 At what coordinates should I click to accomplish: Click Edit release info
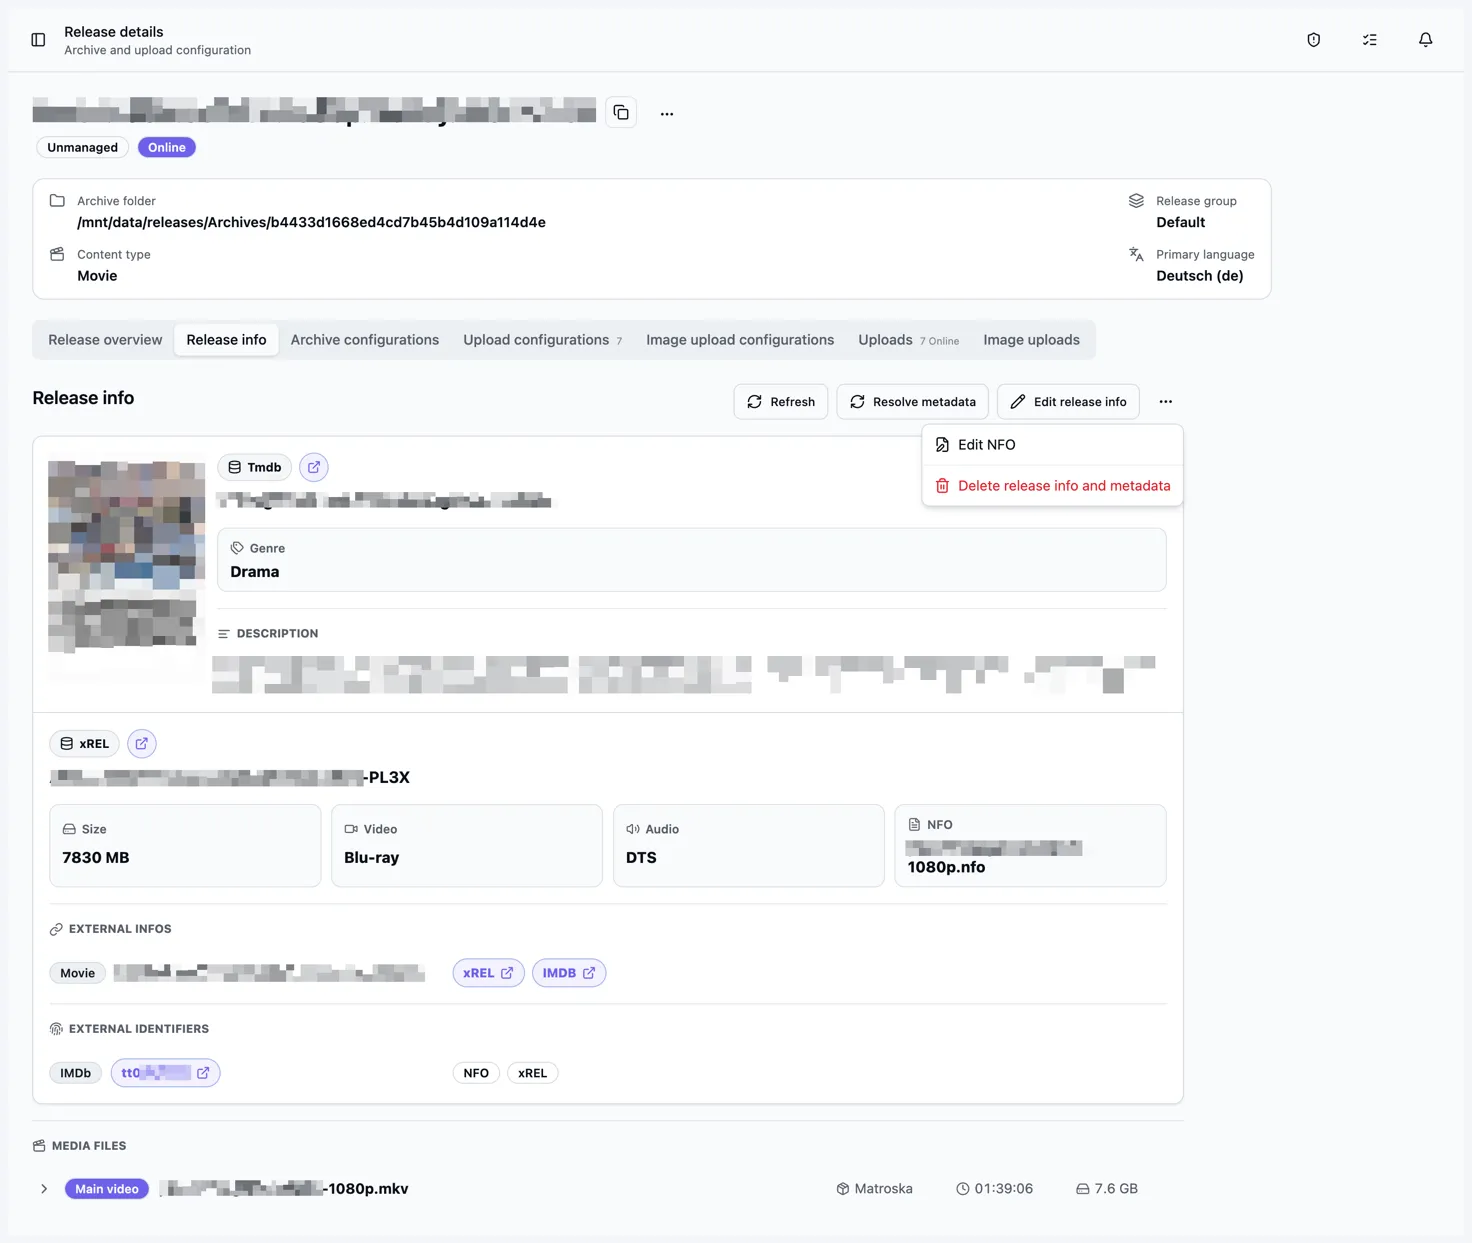click(1068, 402)
